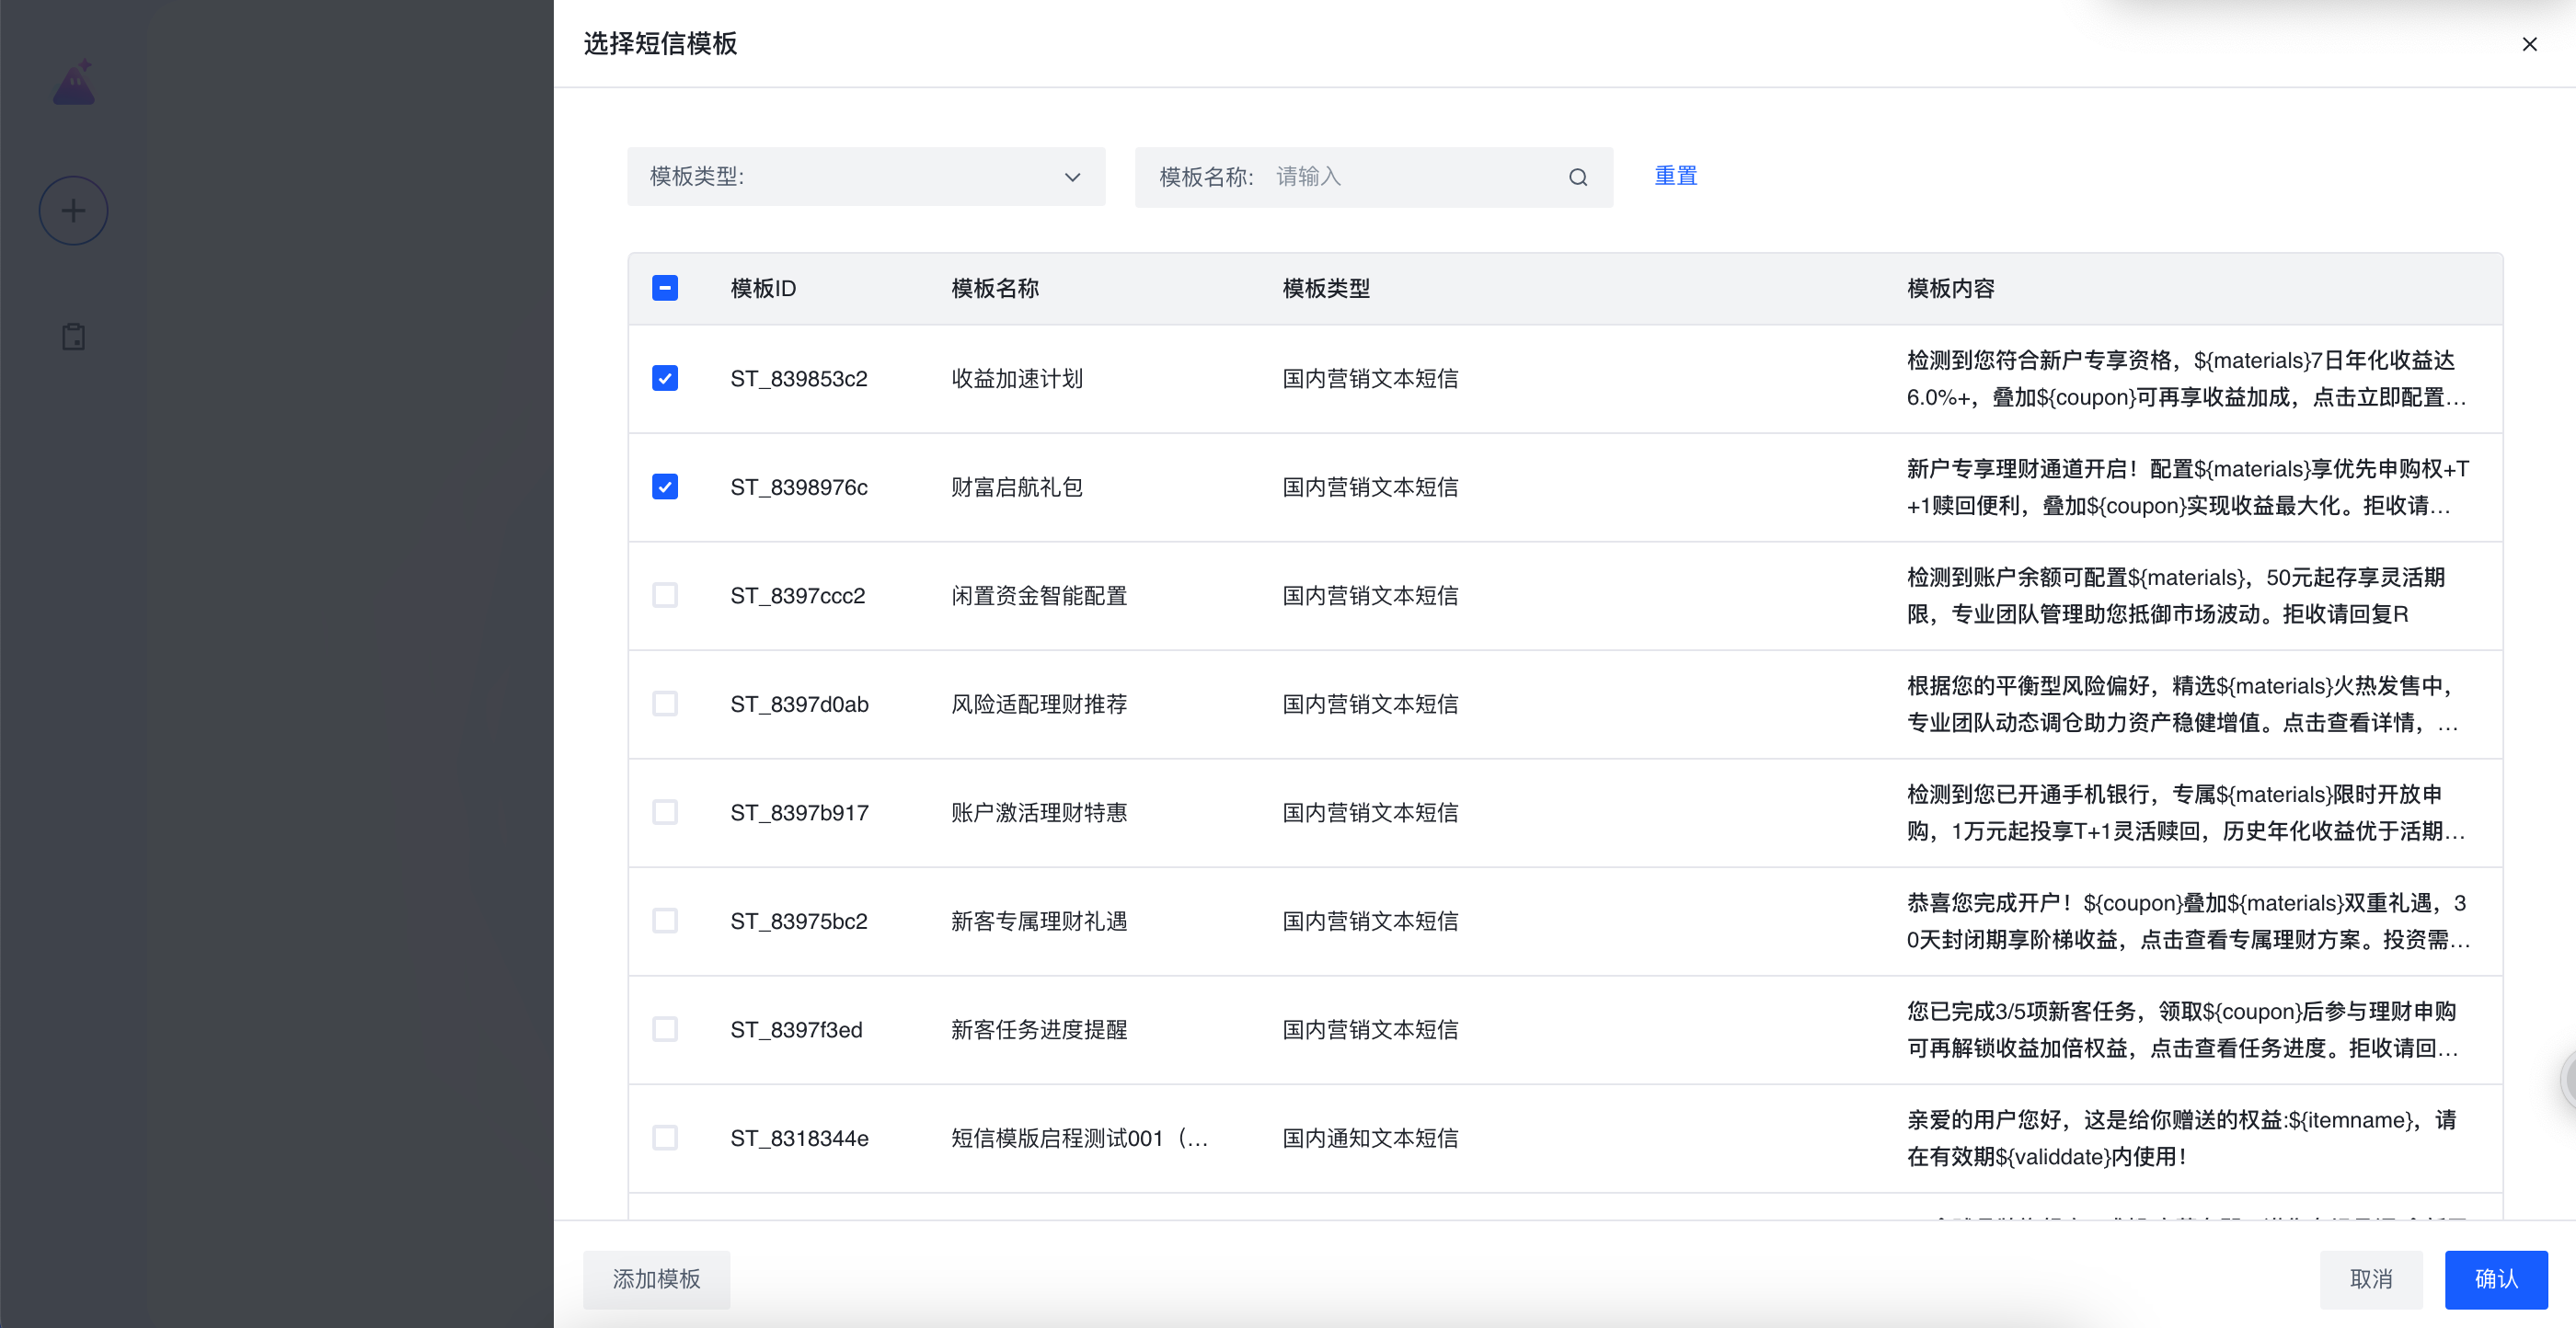Check the ST_8397f3ed row checkbox

[665, 1029]
